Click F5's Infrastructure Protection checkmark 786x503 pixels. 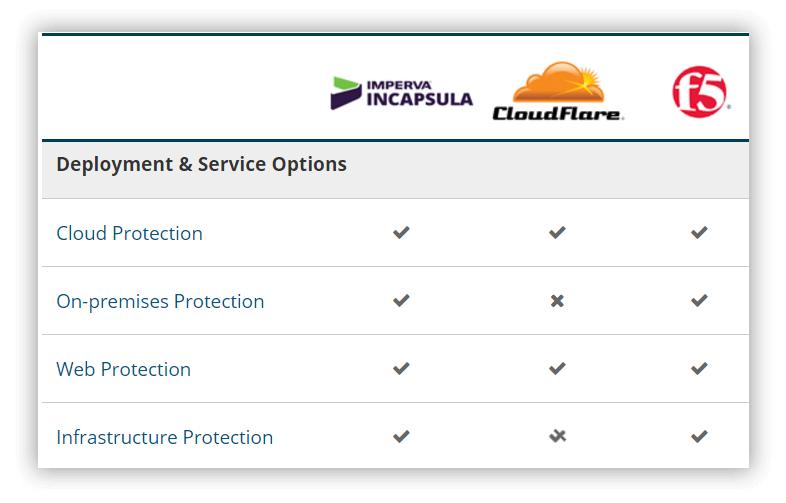(699, 436)
